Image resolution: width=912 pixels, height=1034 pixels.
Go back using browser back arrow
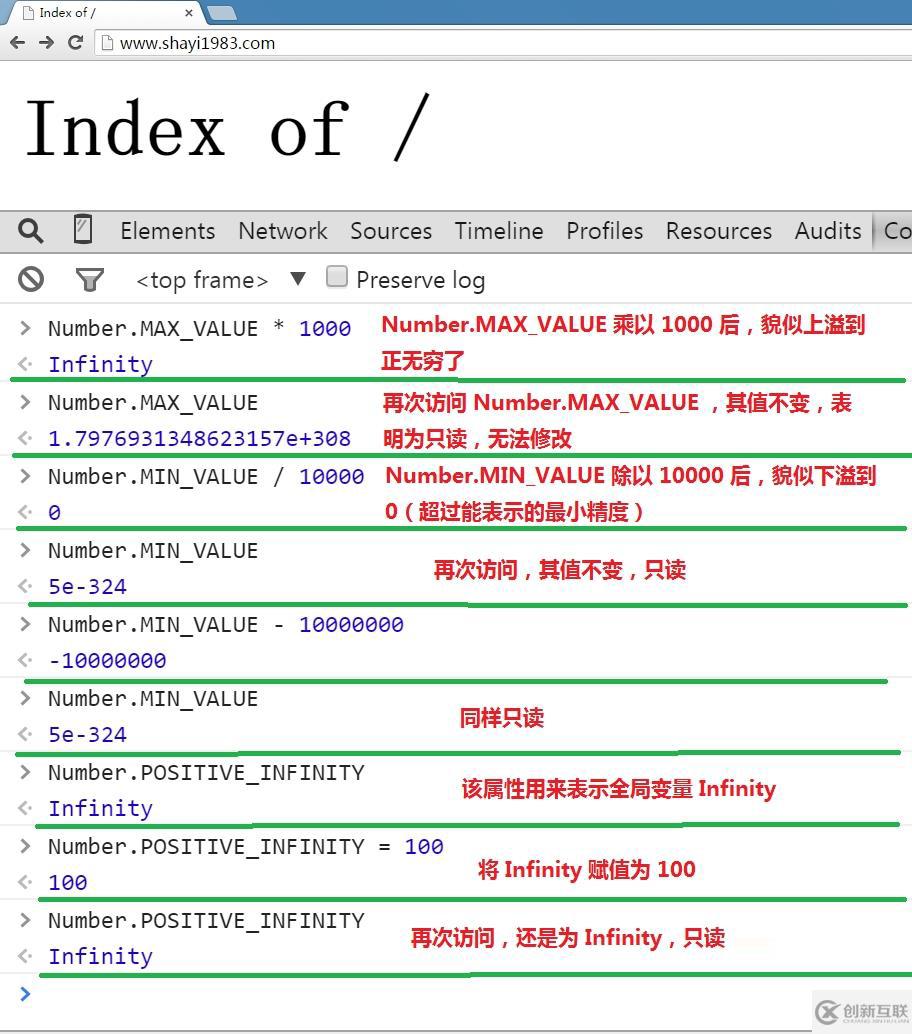click(x=17, y=43)
